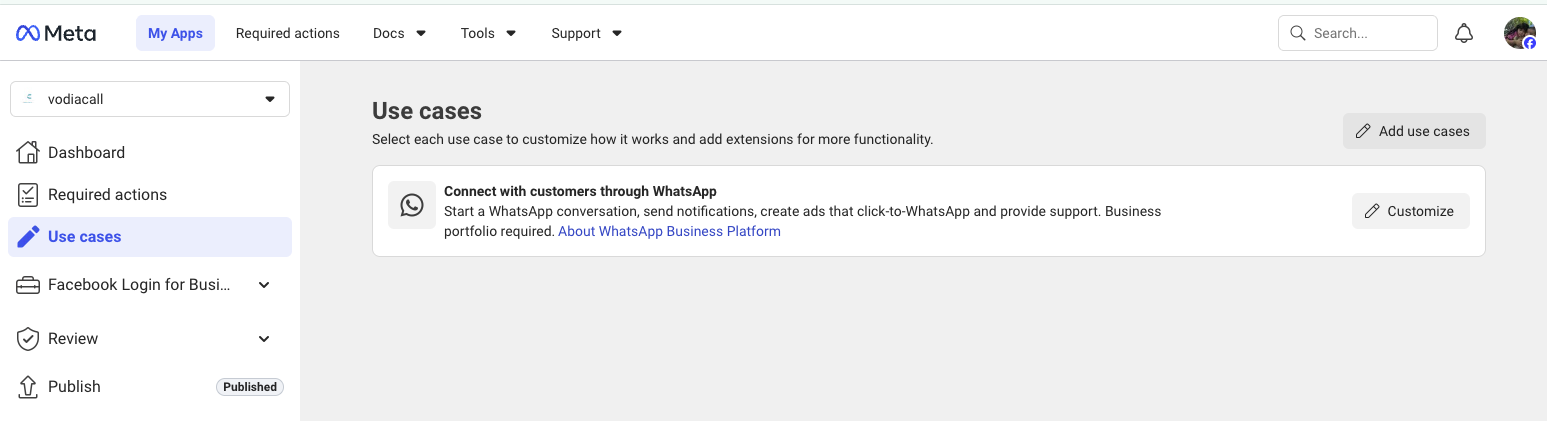This screenshot has height=421, width=1547.
Task: Go to Required actions in top navigation
Action: [287, 33]
